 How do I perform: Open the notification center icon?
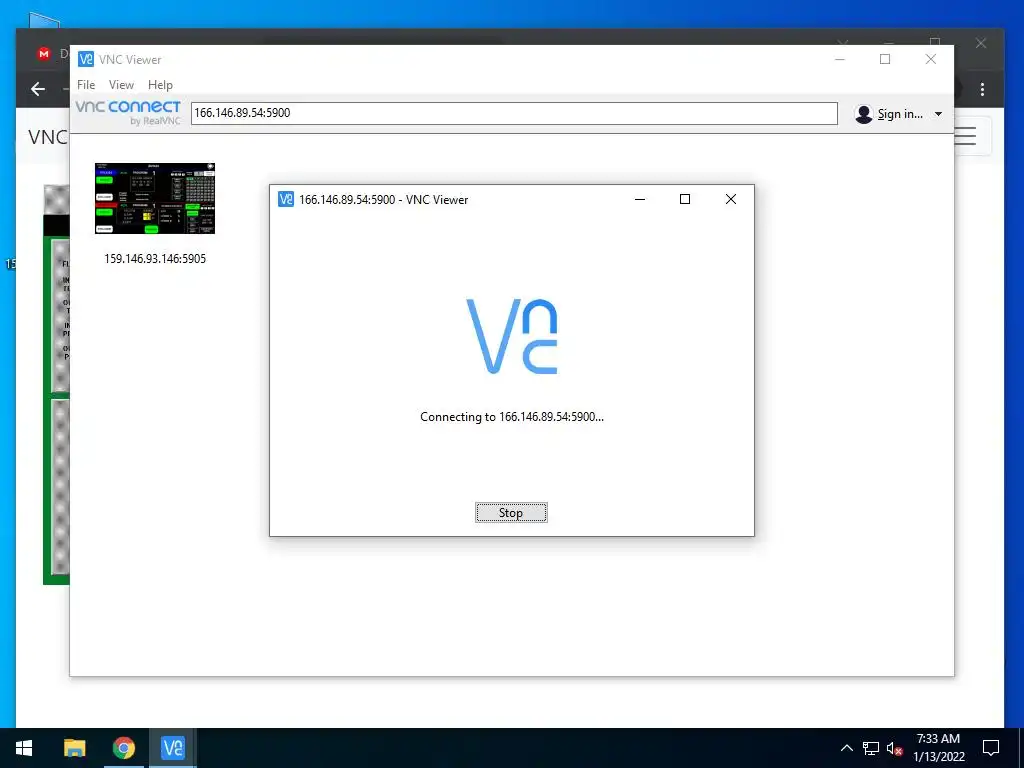pyautogui.click(x=991, y=748)
